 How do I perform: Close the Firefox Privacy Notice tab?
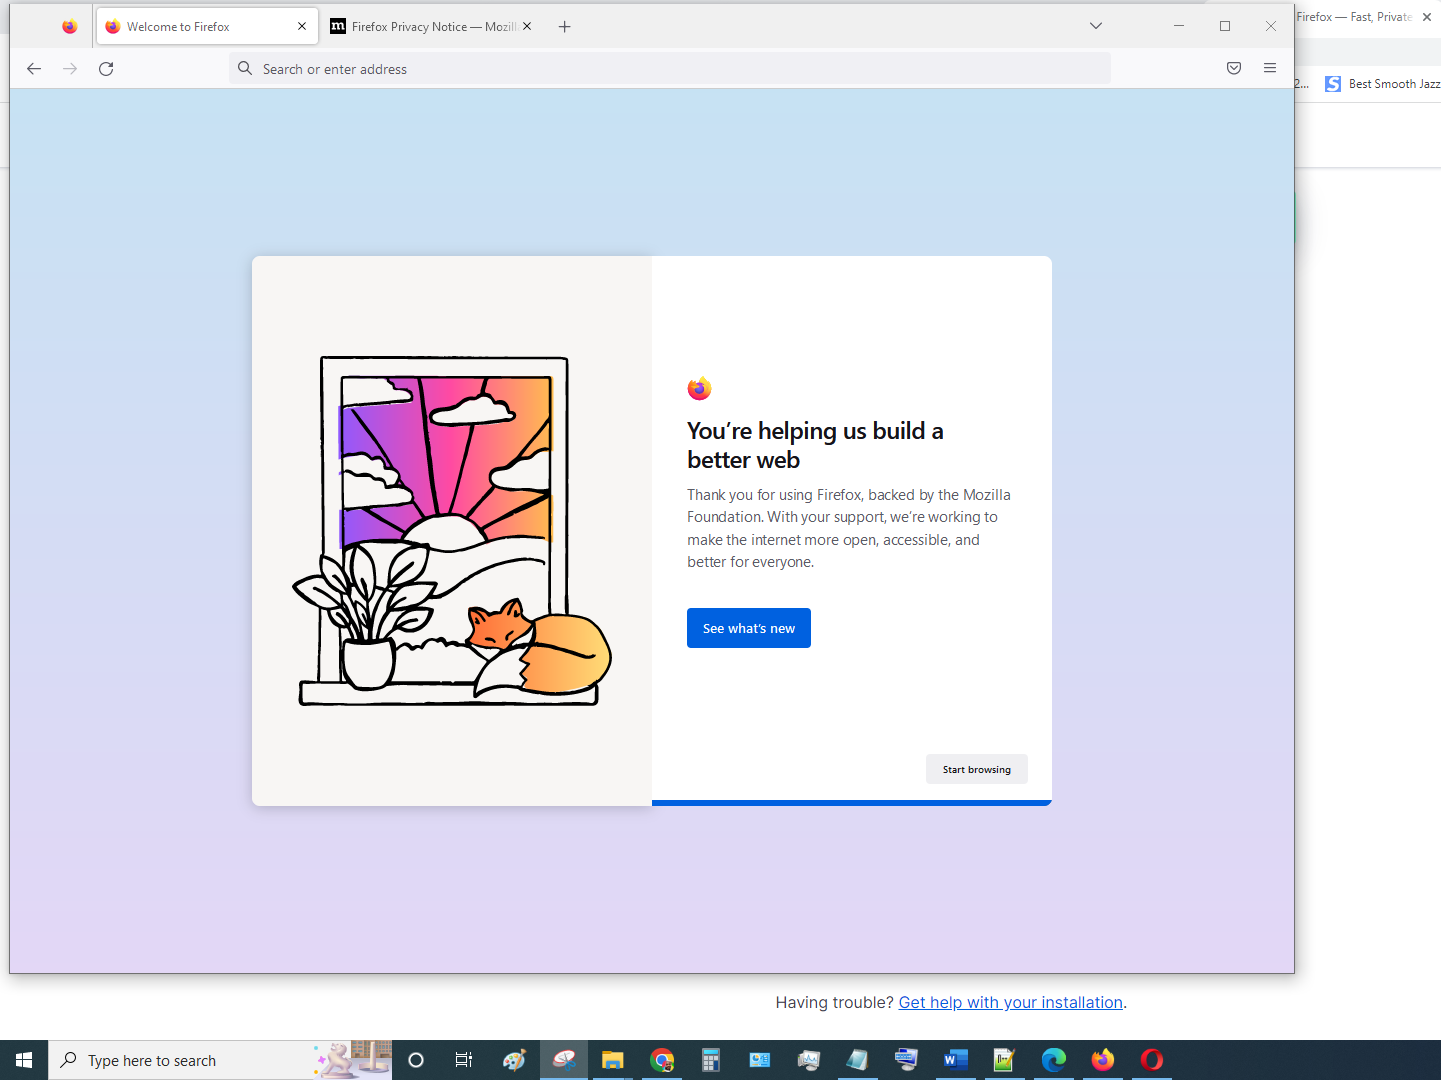pos(527,27)
